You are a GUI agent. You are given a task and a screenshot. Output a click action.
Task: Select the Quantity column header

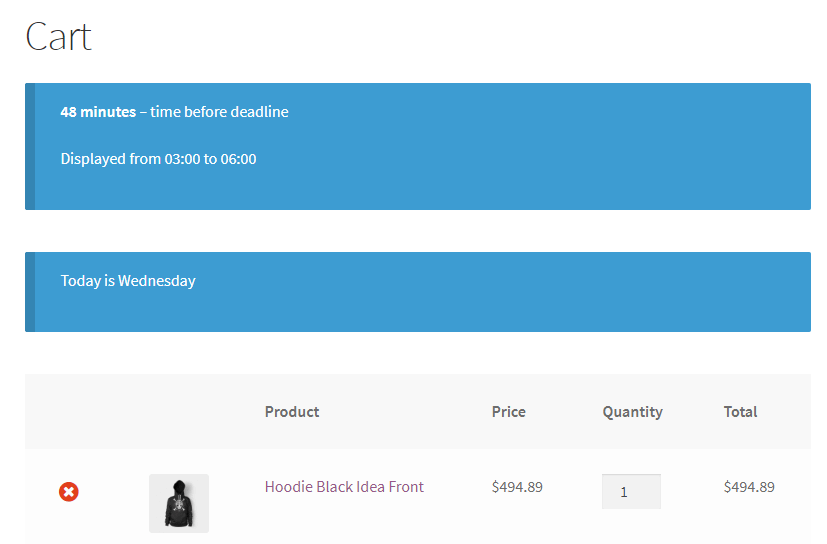(632, 412)
